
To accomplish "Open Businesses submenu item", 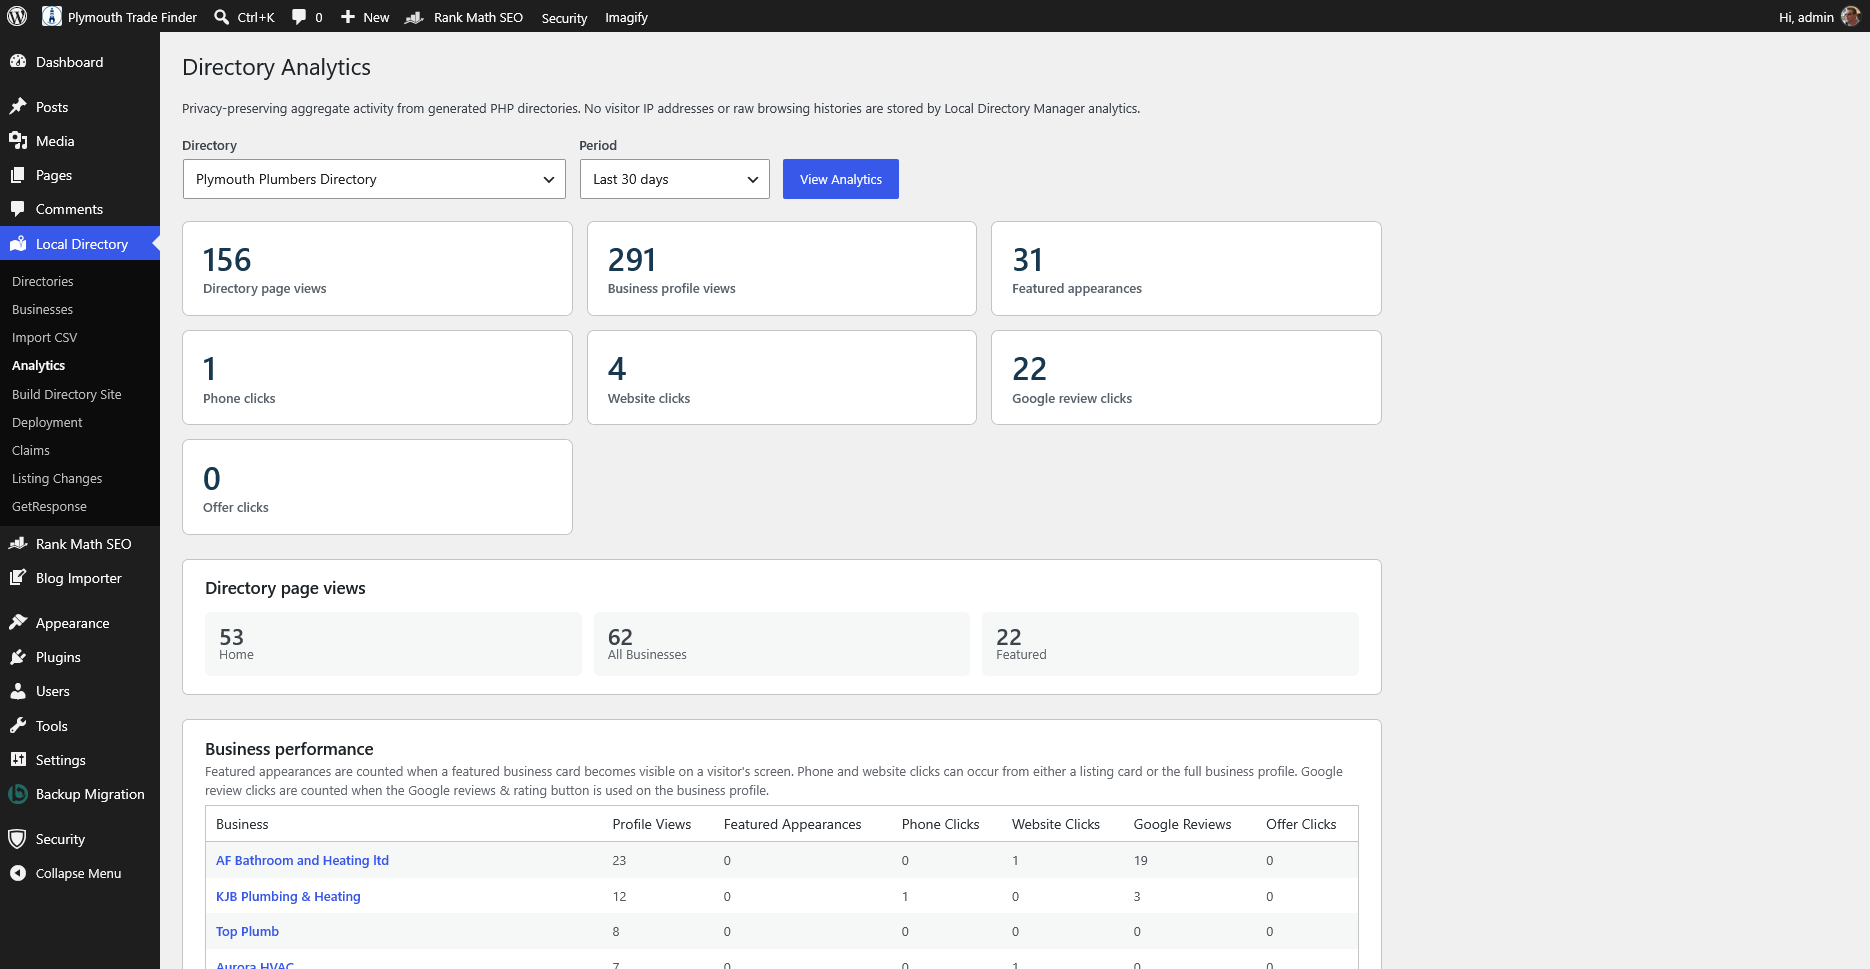I will tap(42, 310).
